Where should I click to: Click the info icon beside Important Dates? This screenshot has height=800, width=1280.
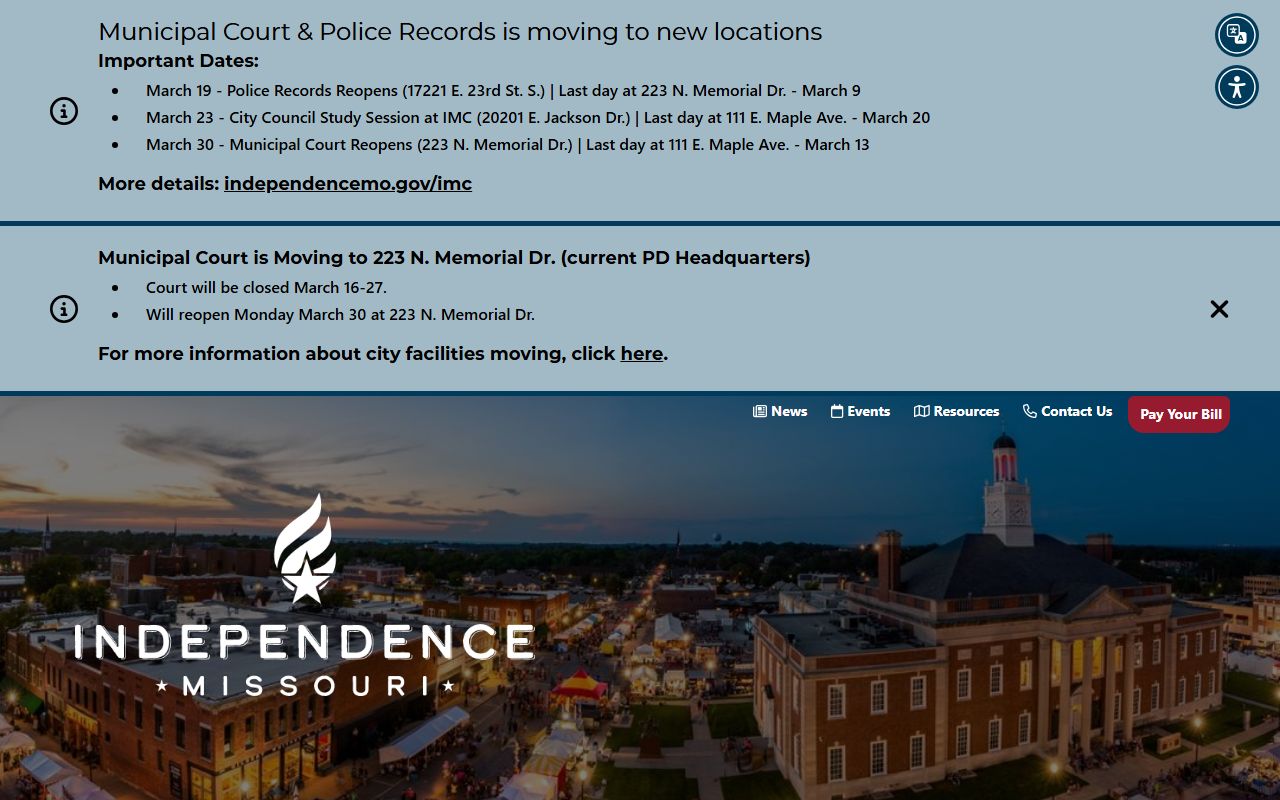[64, 111]
